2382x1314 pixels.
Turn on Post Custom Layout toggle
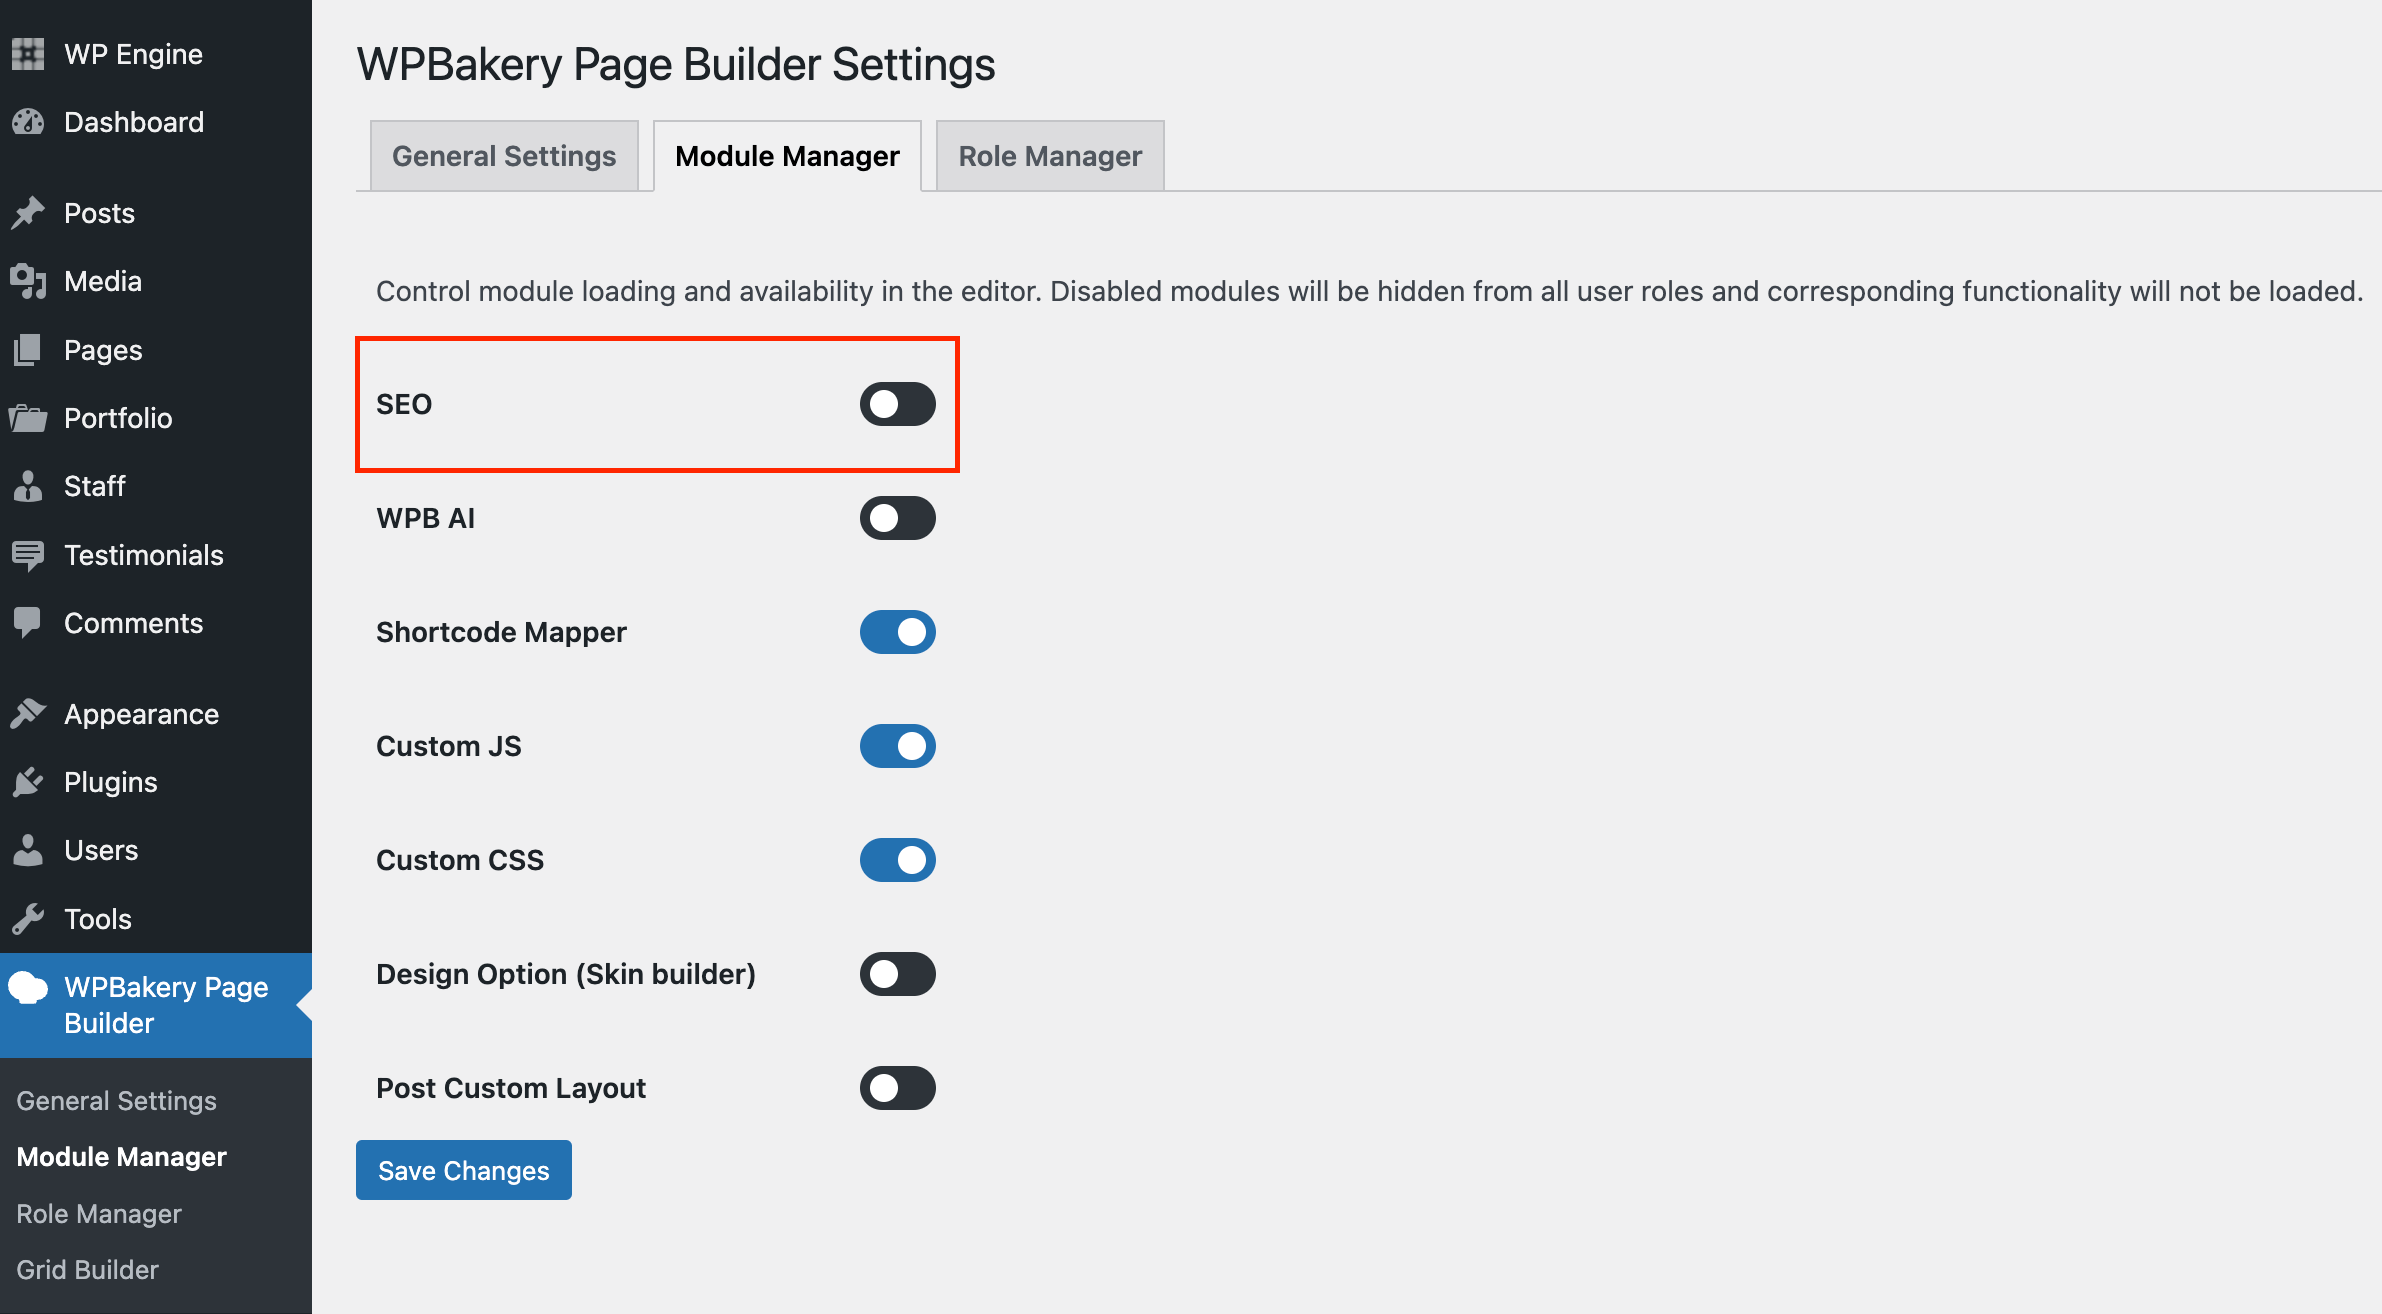(x=898, y=1088)
